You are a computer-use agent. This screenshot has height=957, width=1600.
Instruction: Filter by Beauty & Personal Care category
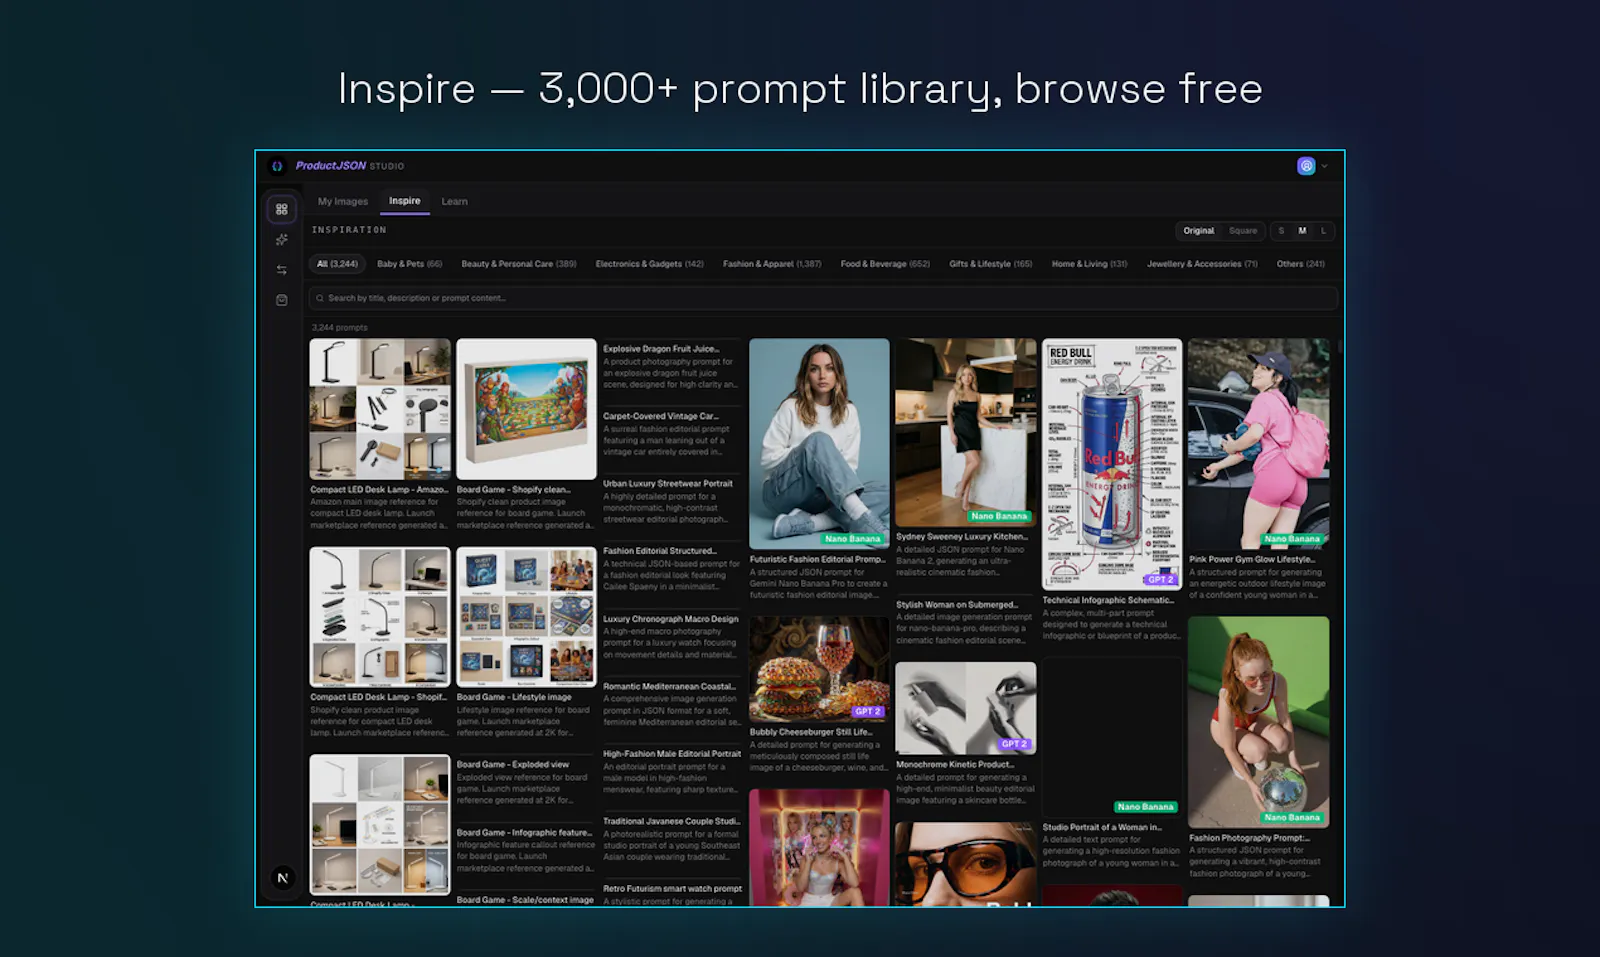click(x=519, y=264)
